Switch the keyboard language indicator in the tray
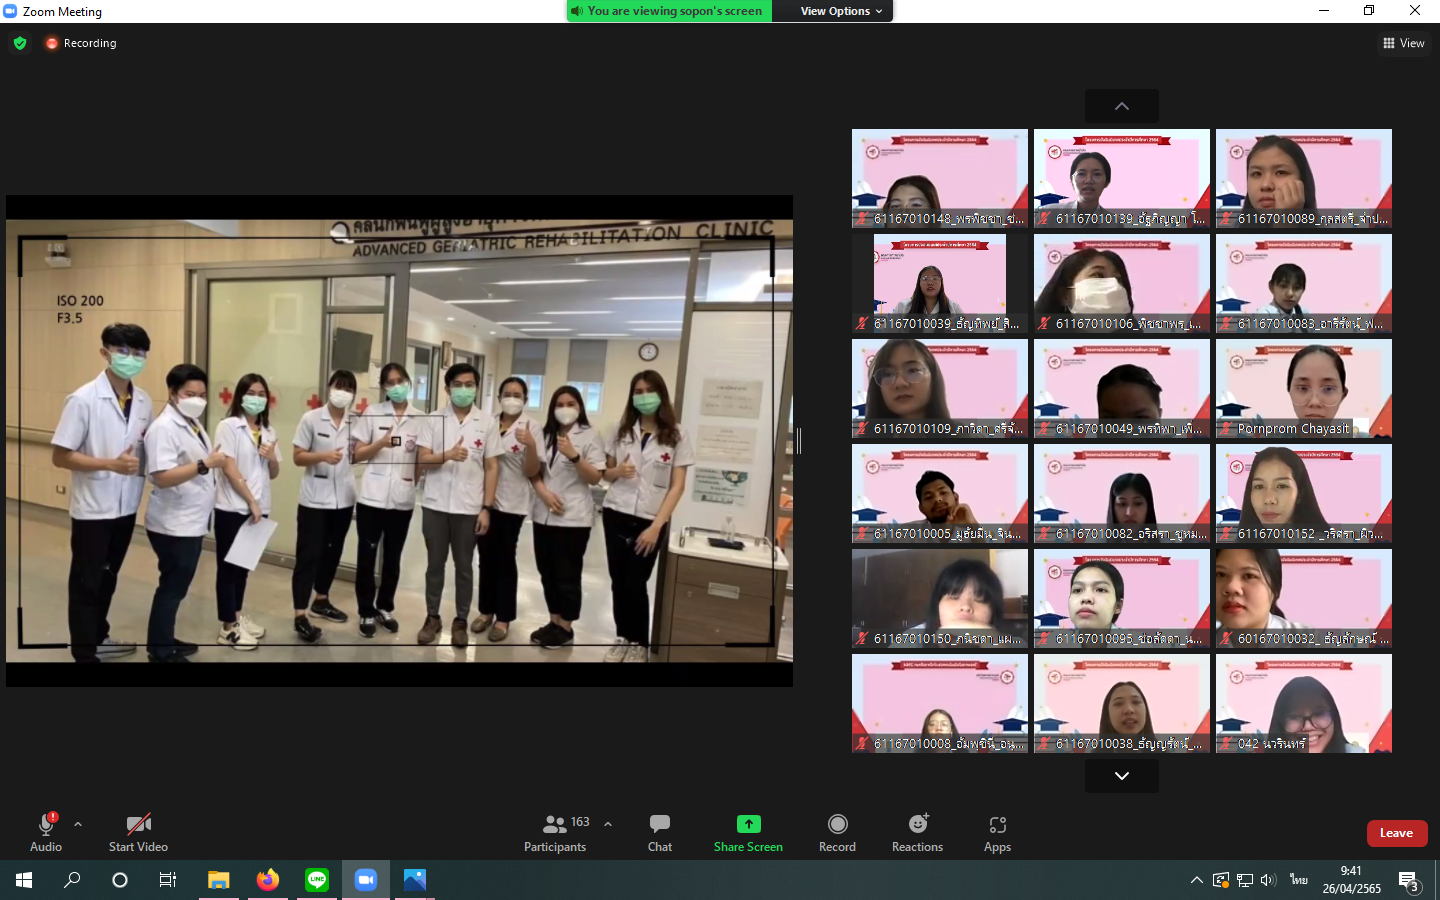The image size is (1440, 900). pos(1298,880)
